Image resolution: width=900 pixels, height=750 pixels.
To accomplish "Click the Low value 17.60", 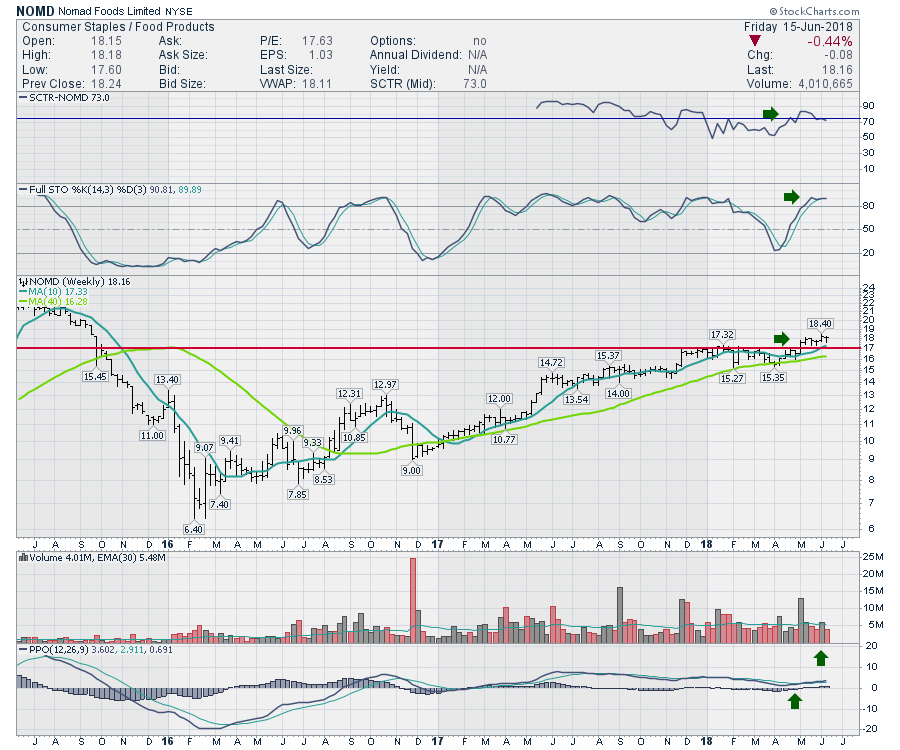I will click(106, 69).
